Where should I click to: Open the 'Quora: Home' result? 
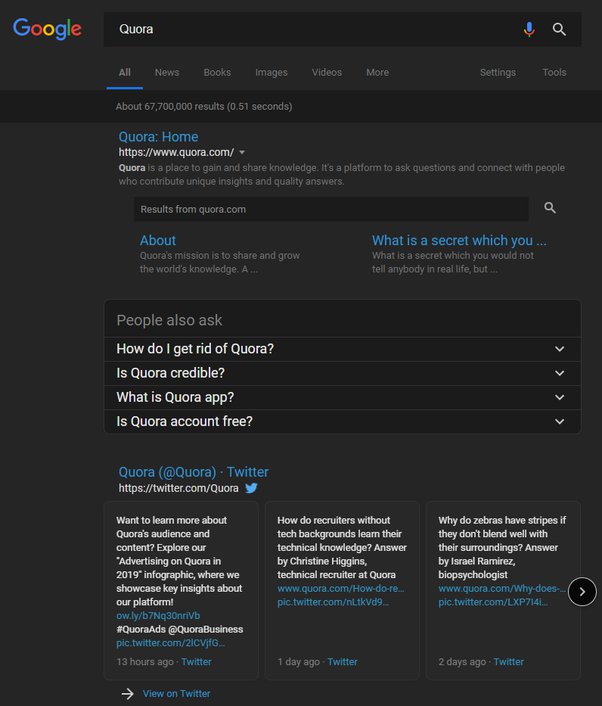click(158, 137)
